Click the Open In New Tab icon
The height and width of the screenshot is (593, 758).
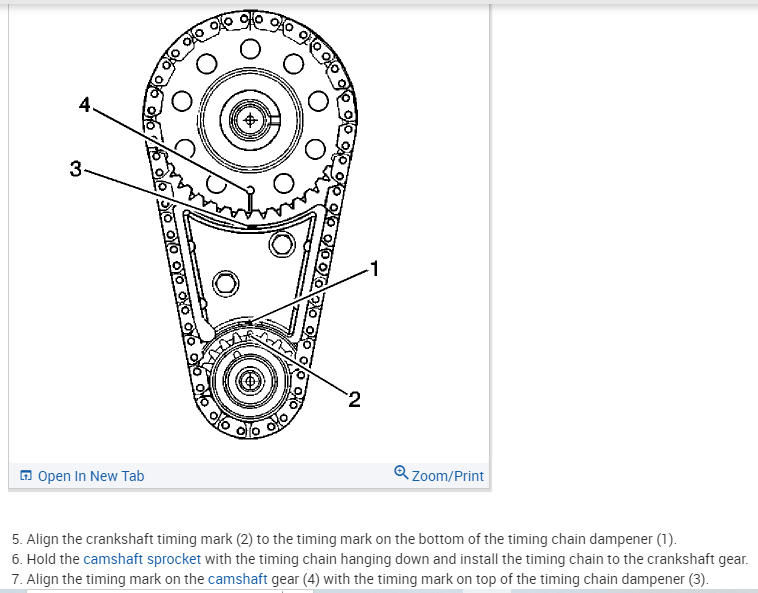point(26,476)
